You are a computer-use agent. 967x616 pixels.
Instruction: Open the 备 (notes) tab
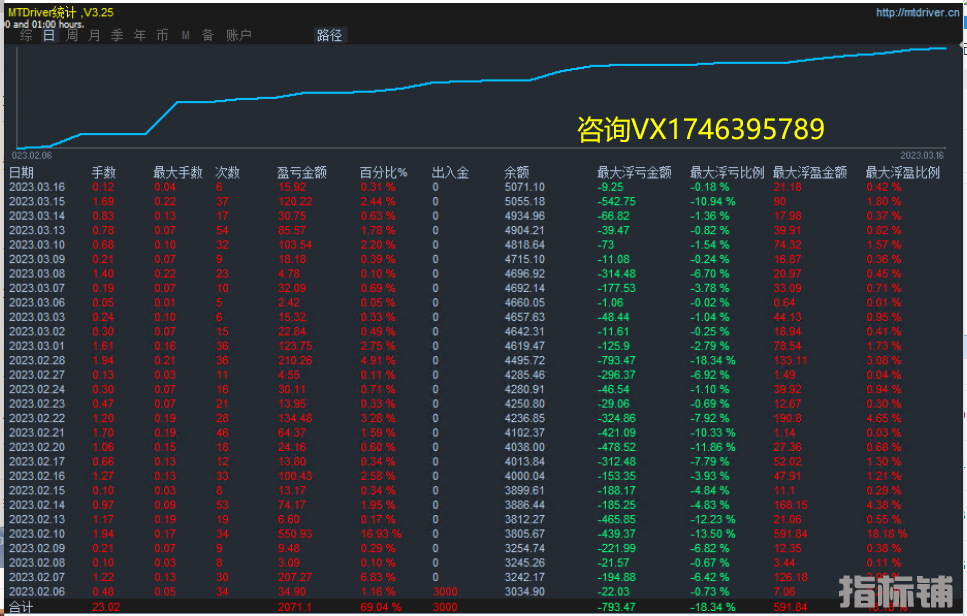point(208,35)
